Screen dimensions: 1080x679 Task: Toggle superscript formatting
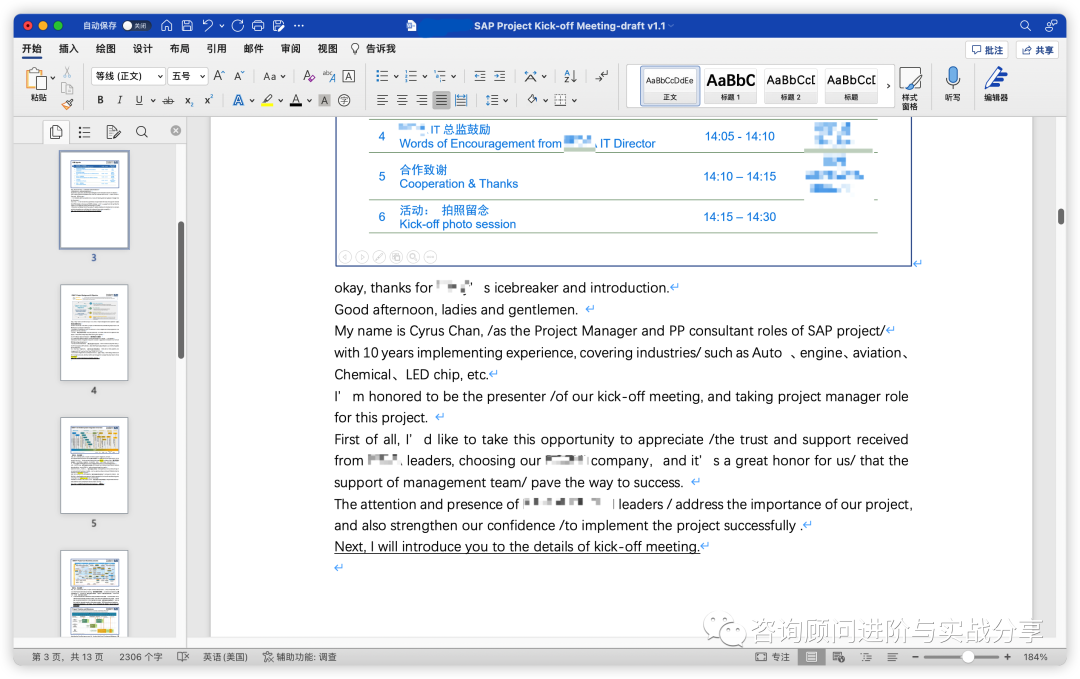click(x=209, y=100)
